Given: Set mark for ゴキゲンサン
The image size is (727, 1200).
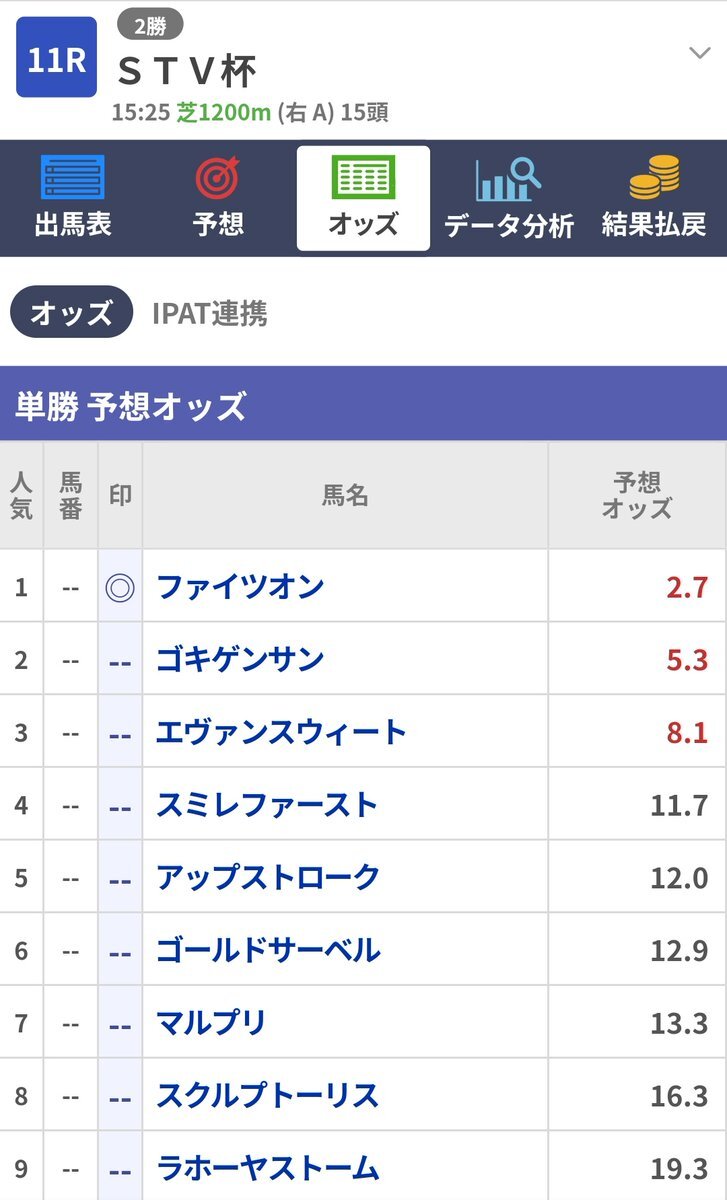Looking at the screenshot, I should (120, 659).
